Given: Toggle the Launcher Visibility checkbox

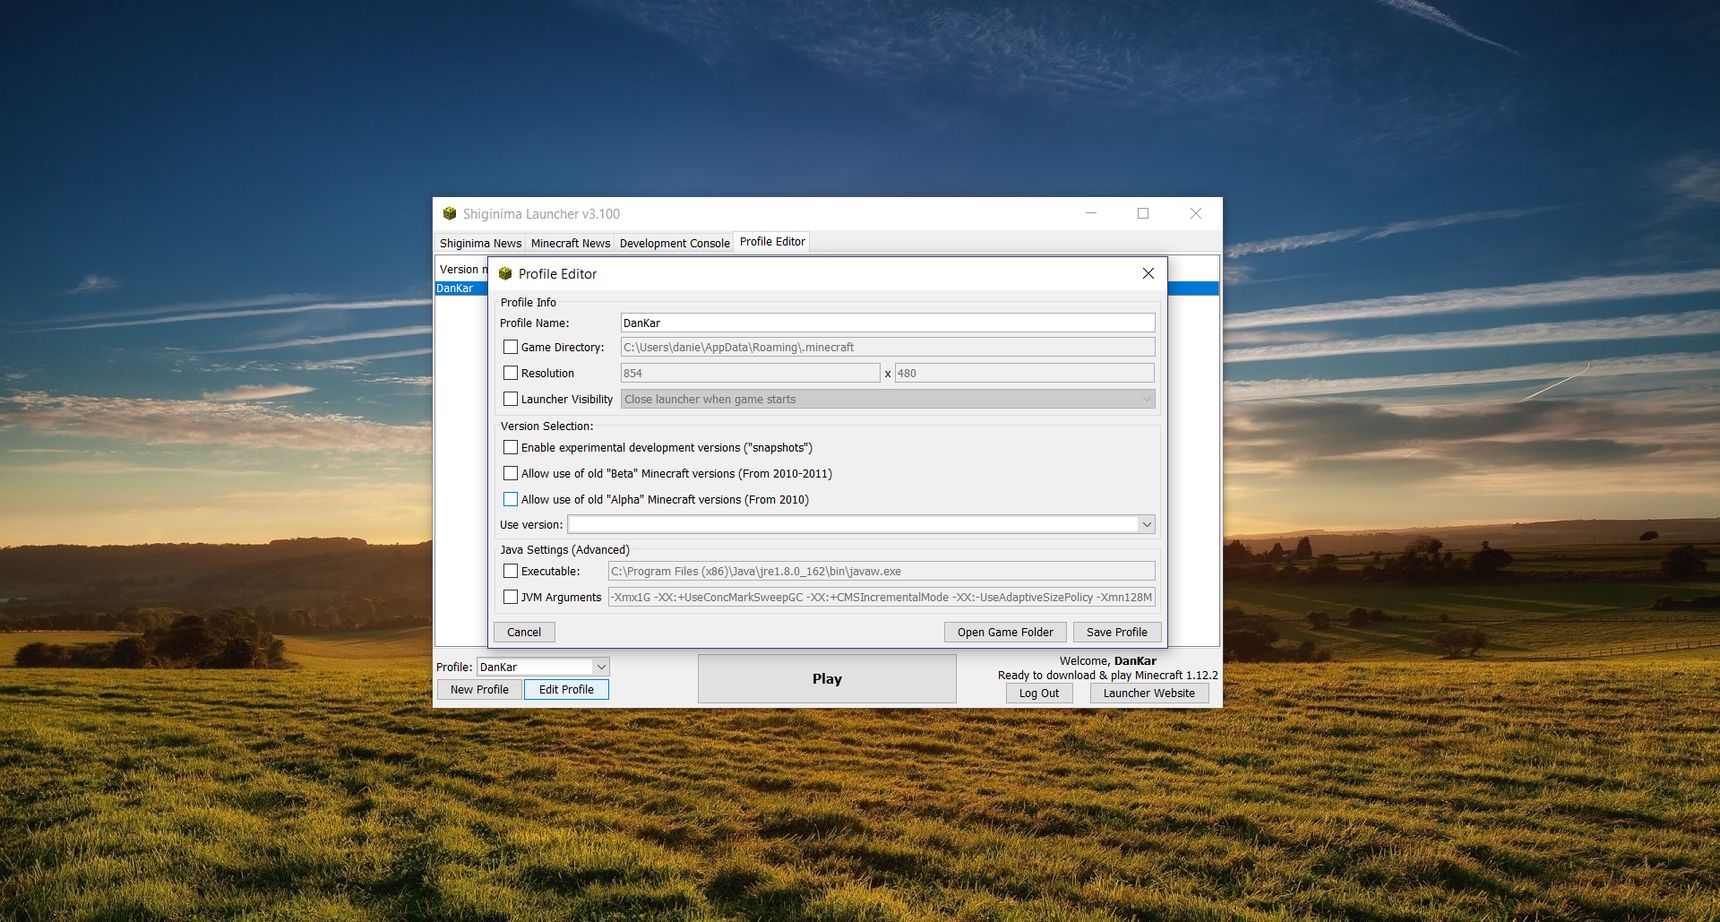Looking at the screenshot, I should (510, 399).
